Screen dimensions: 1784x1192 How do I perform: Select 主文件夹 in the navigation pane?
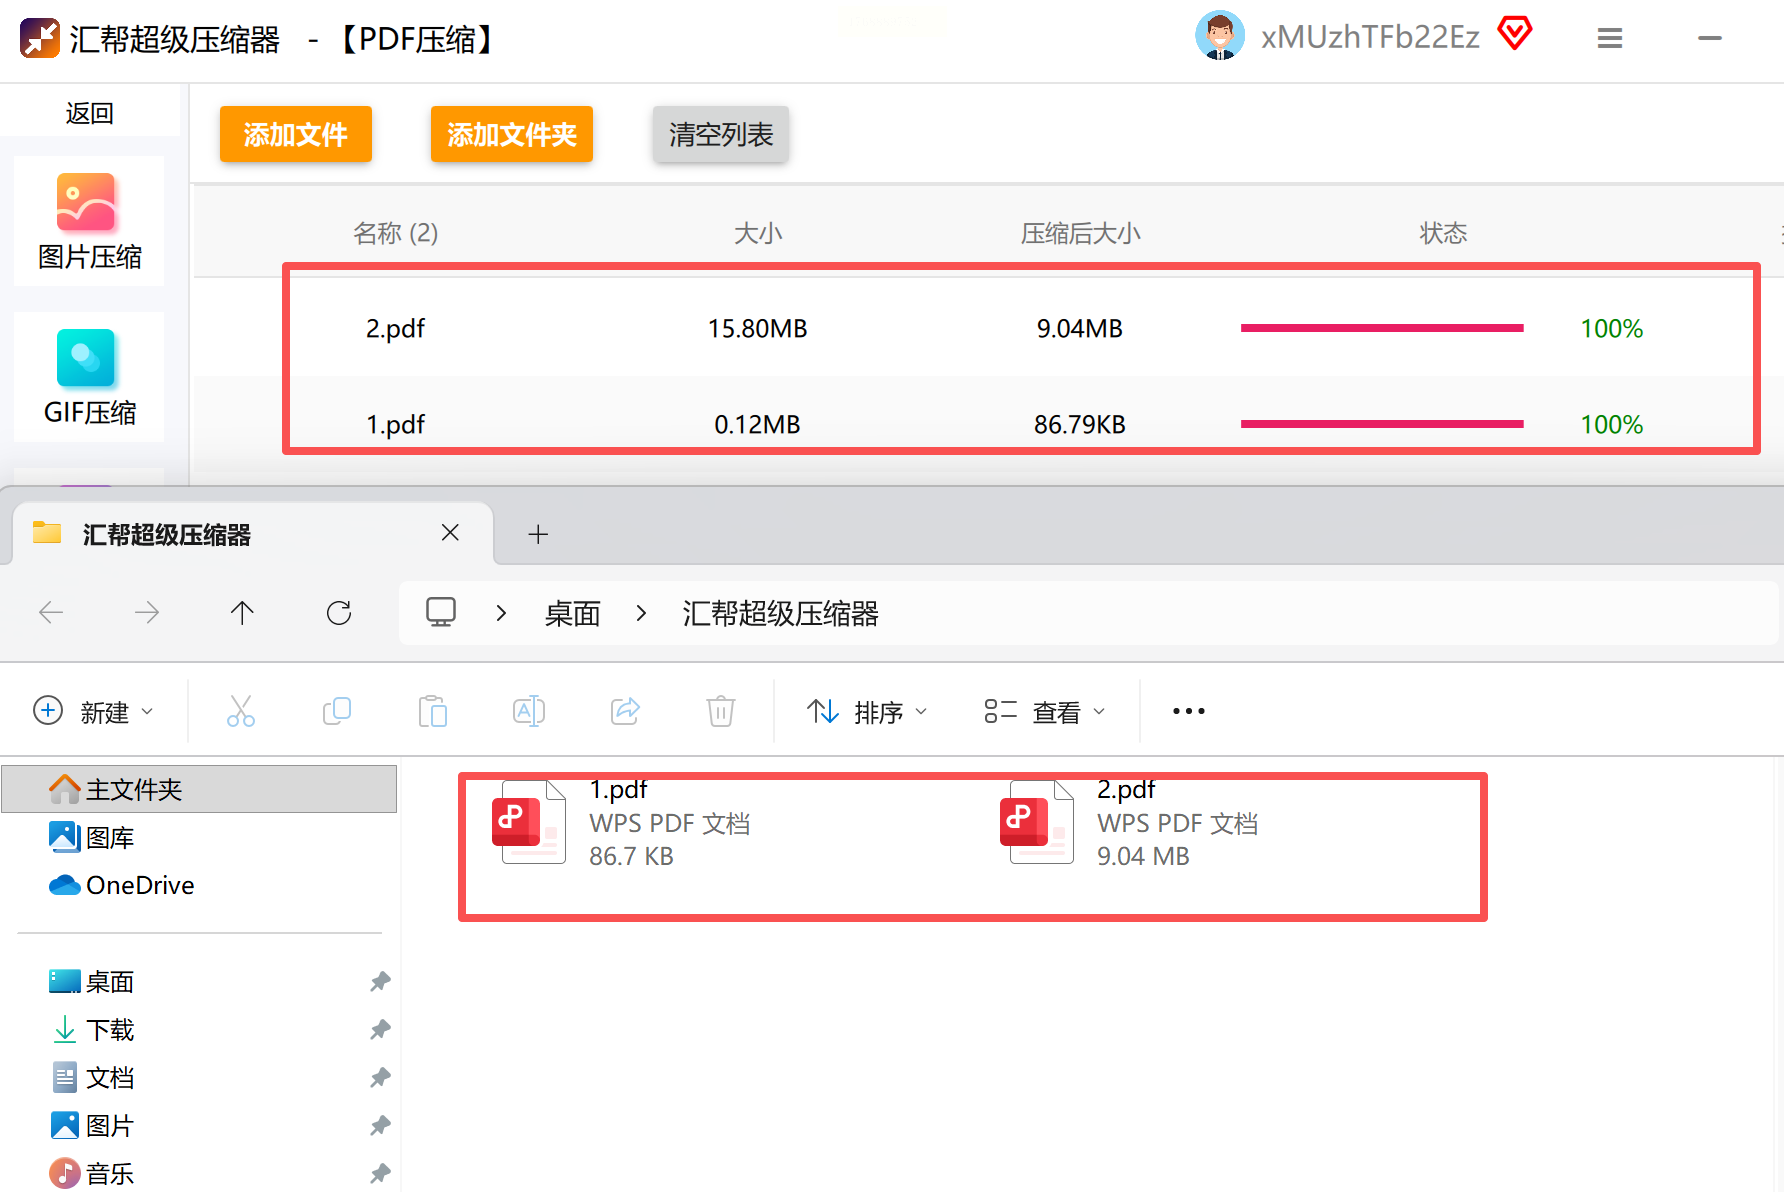[200, 789]
